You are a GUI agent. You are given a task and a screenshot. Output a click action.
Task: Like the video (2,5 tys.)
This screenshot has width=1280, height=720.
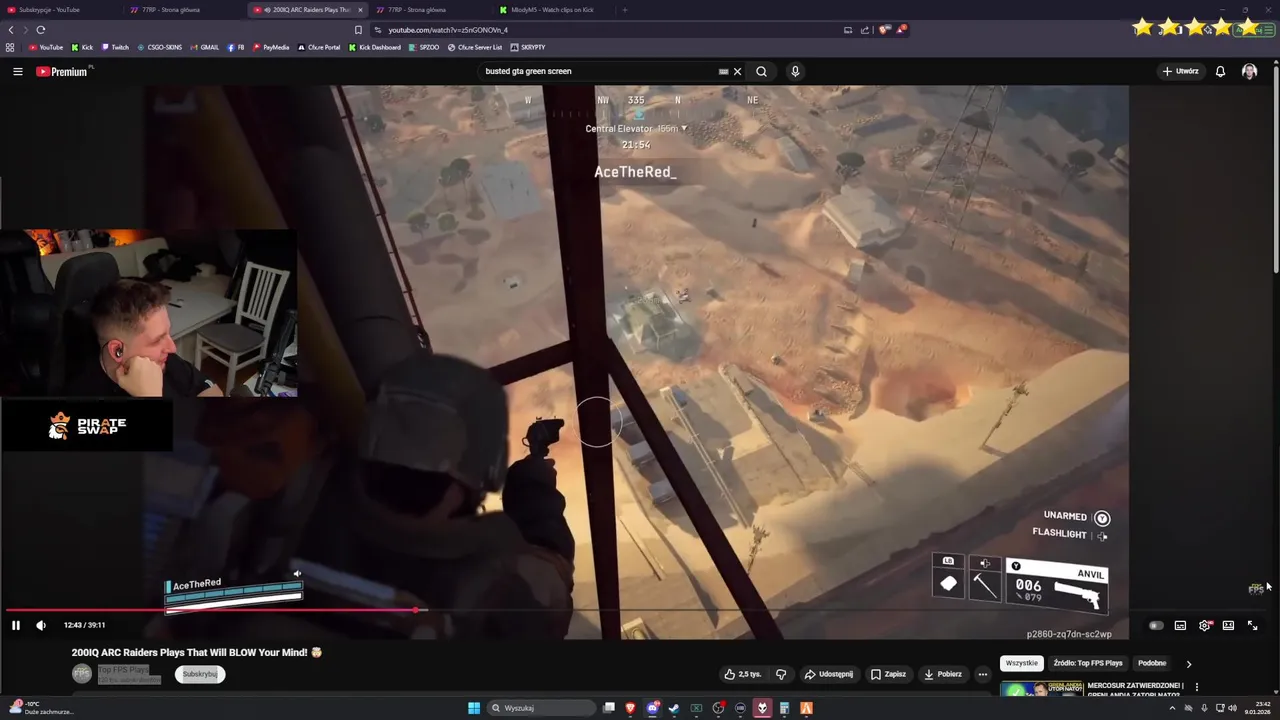[x=742, y=674]
